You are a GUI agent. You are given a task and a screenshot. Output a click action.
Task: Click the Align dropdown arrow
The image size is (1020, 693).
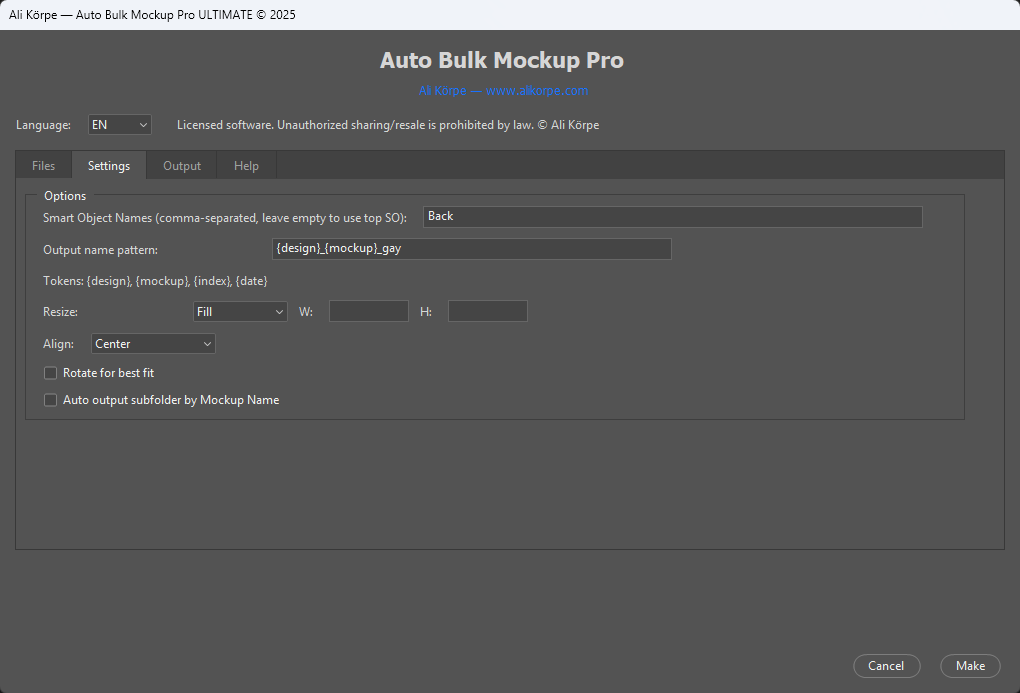[207, 343]
